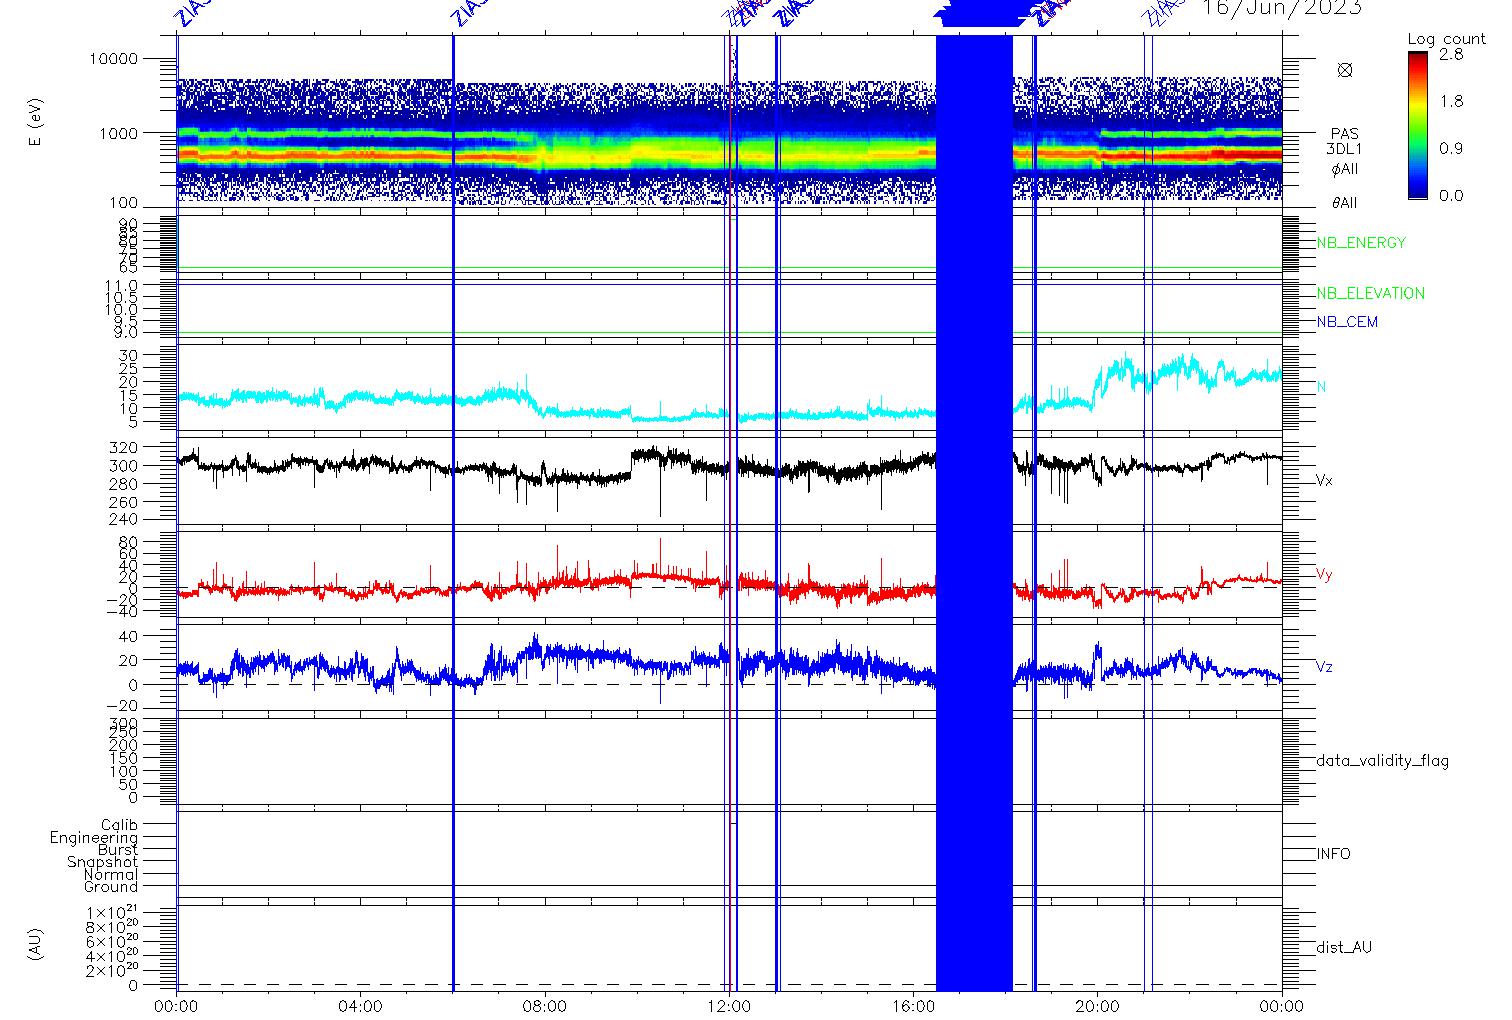Click the 10000 energy axis tick label
The width and height of the screenshot is (1512, 1020).
pyautogui.click(x=113, y=59)
